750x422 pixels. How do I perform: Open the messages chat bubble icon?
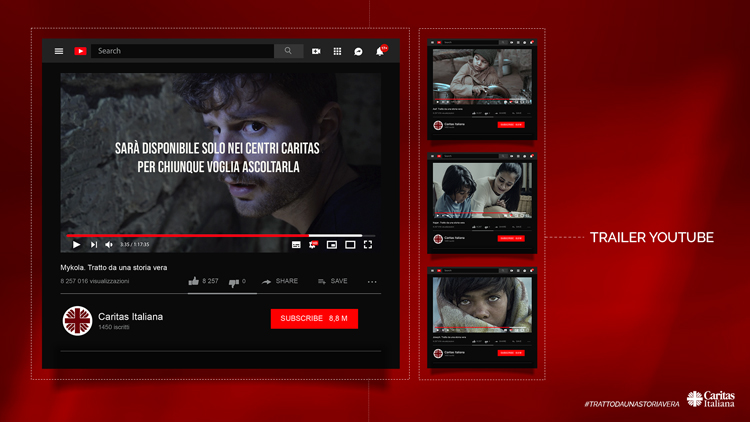[358, 51]
